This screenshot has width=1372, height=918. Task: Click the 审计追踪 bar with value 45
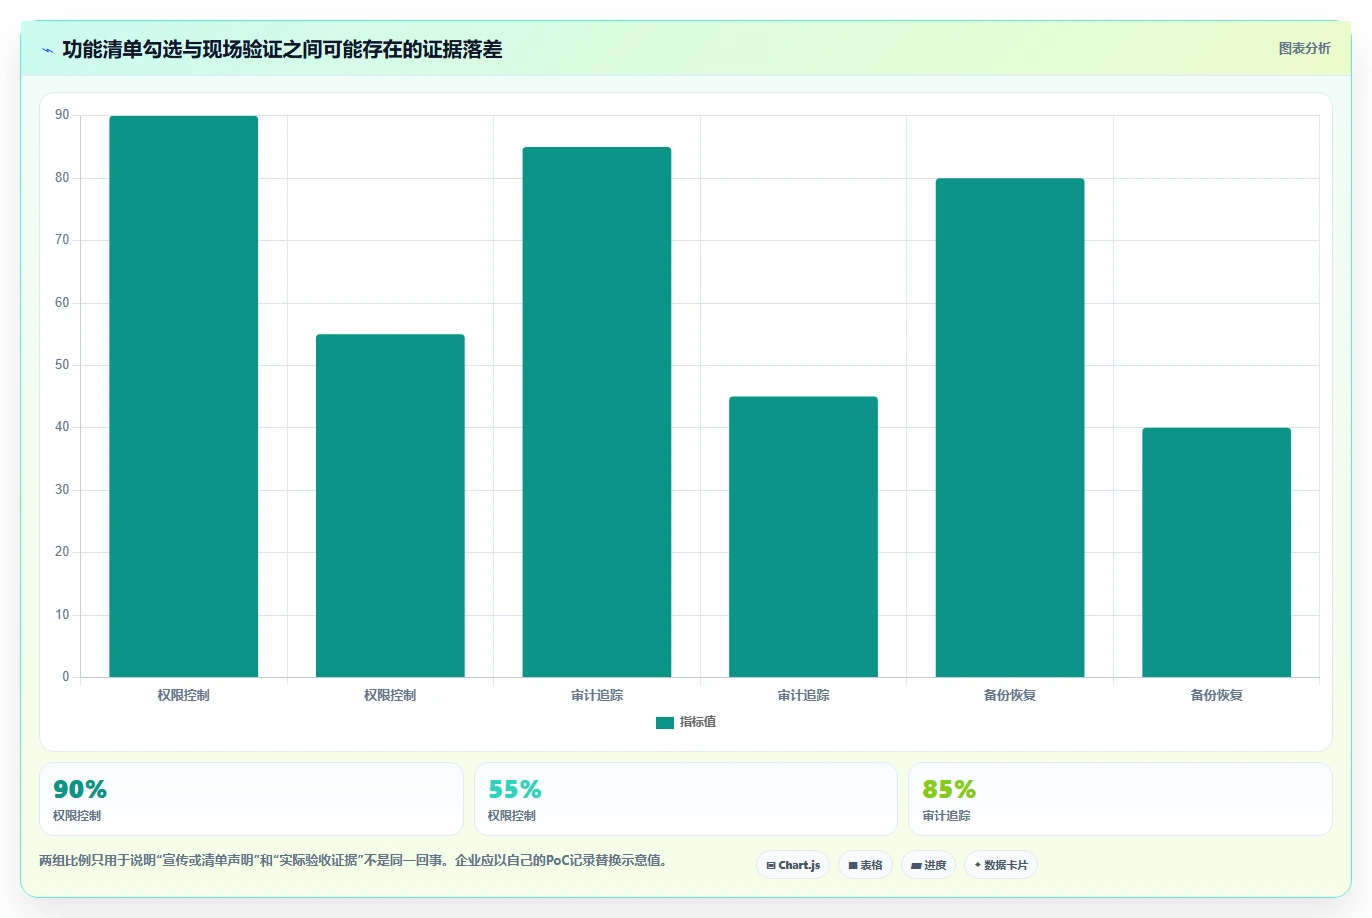803,537
